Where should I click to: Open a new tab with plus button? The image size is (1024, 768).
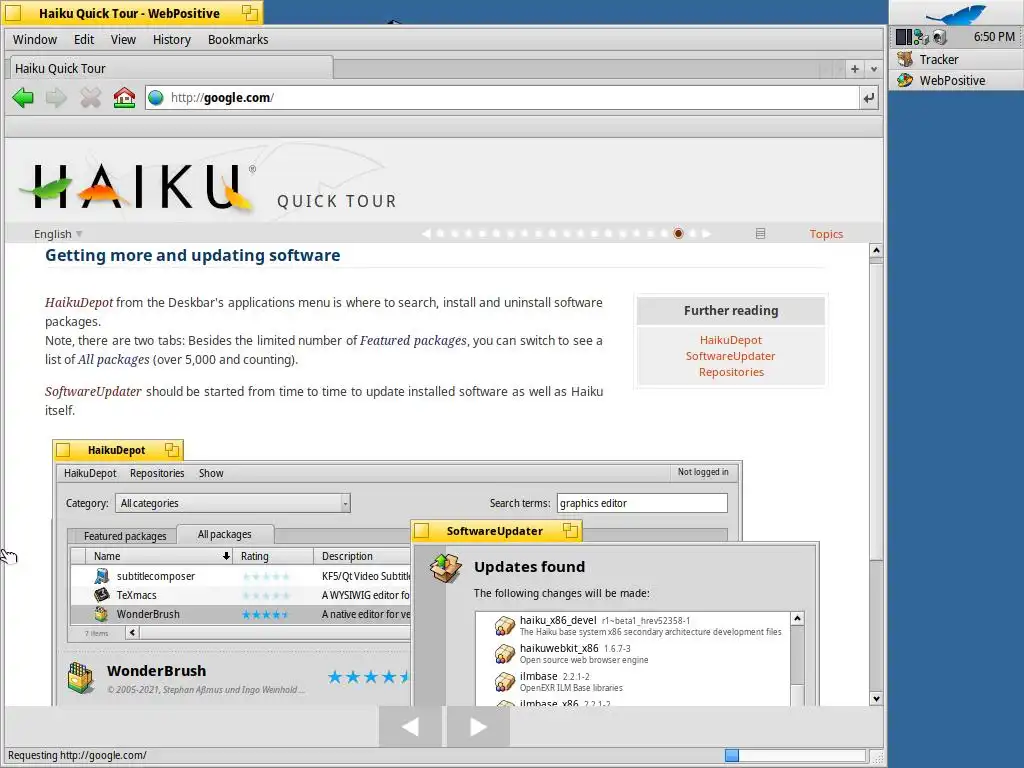[x=854, y=69]
